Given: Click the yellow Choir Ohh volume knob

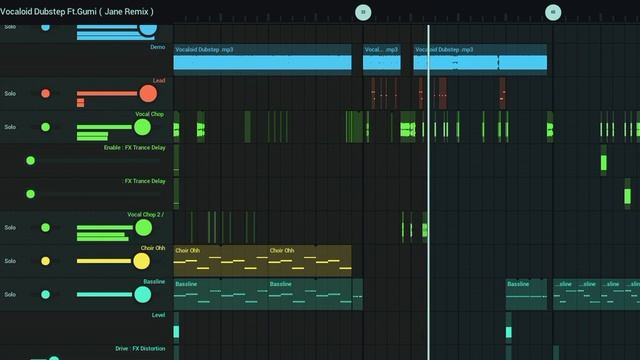Looking at the screenshot, I should tap(141, 261).
